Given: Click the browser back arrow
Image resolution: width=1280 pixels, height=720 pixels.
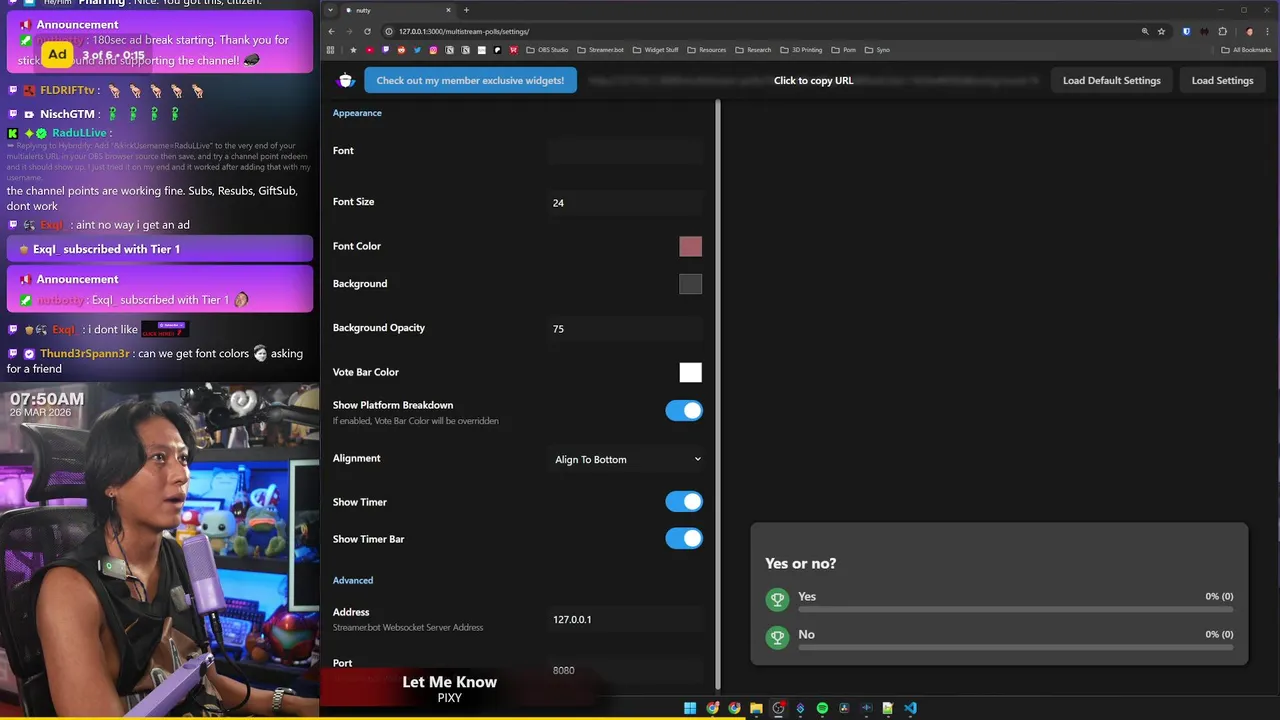Looking at the screenshot, I should click(331, 31).
